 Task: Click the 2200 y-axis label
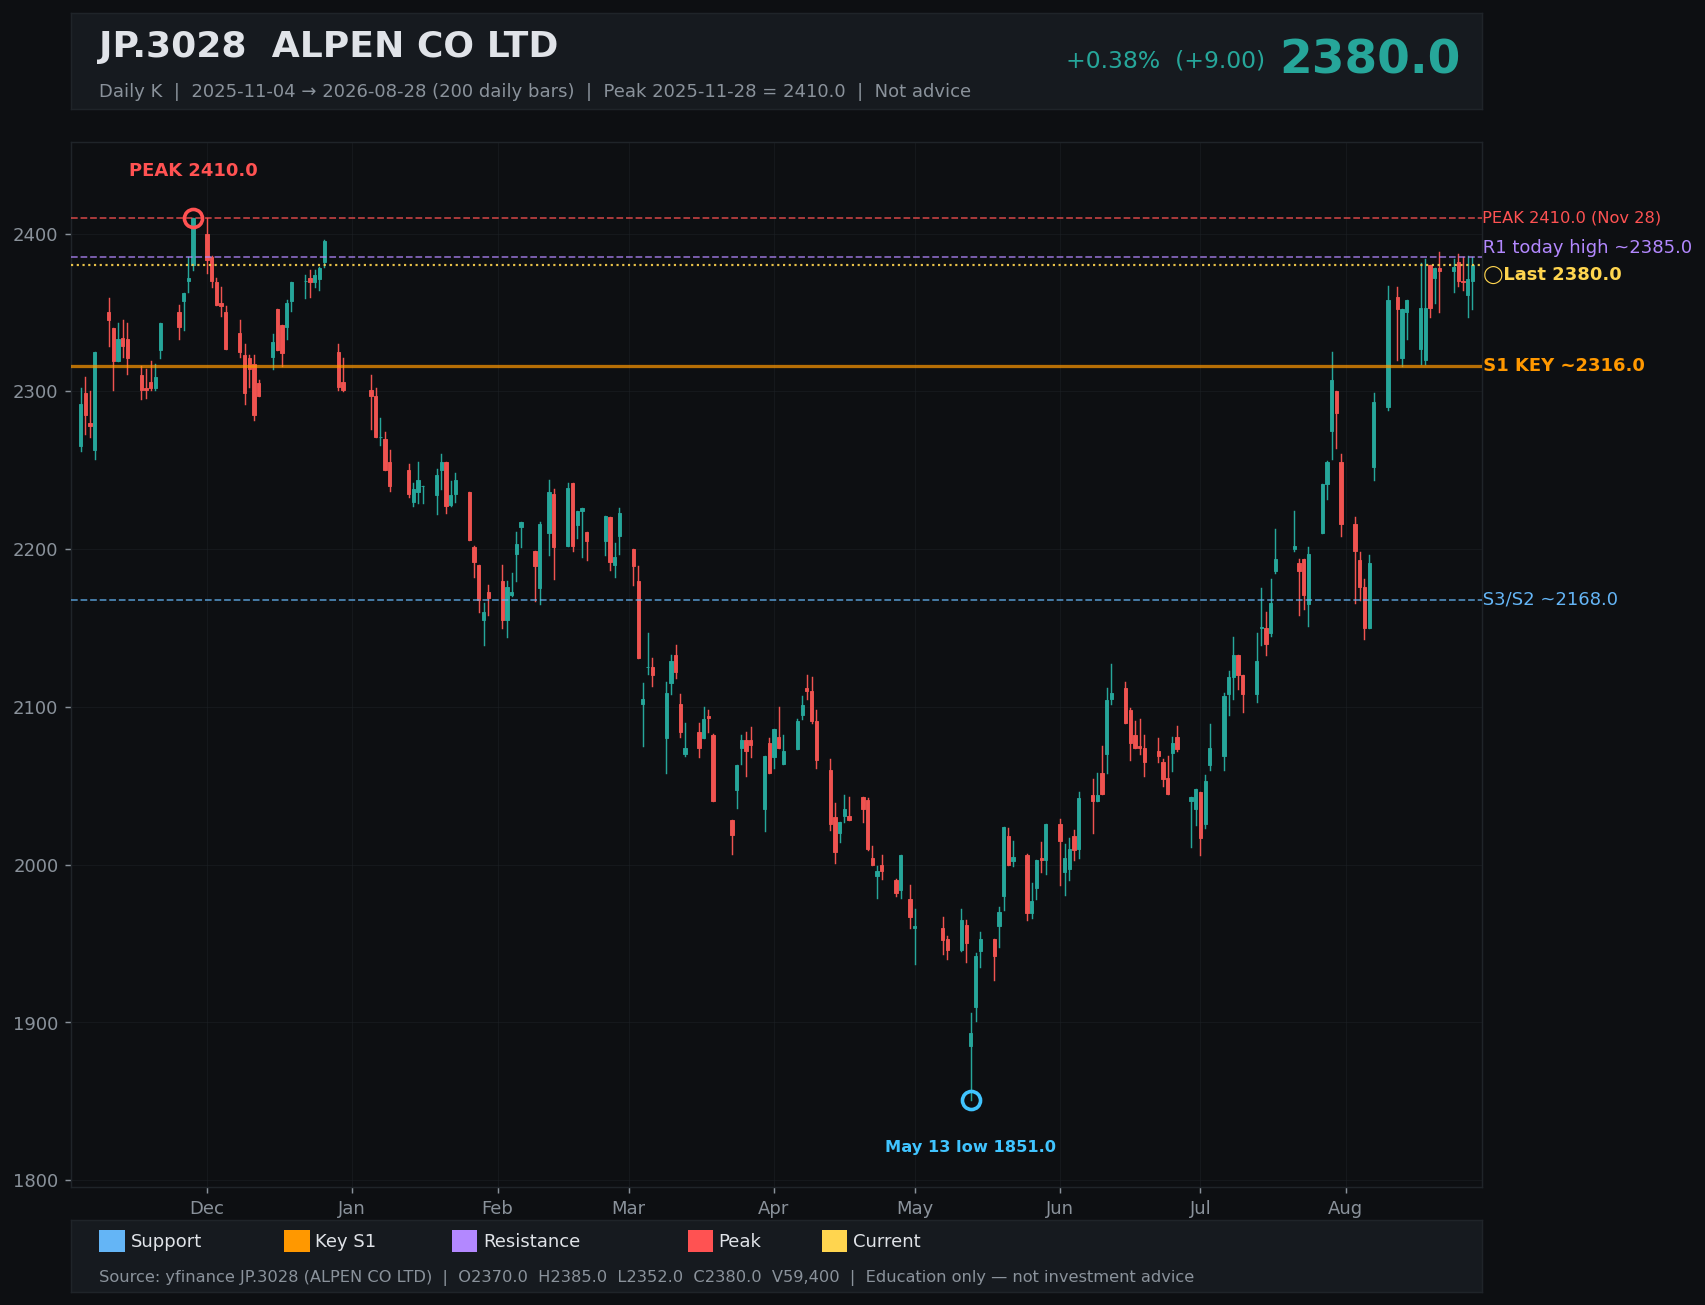click(35, 550)
